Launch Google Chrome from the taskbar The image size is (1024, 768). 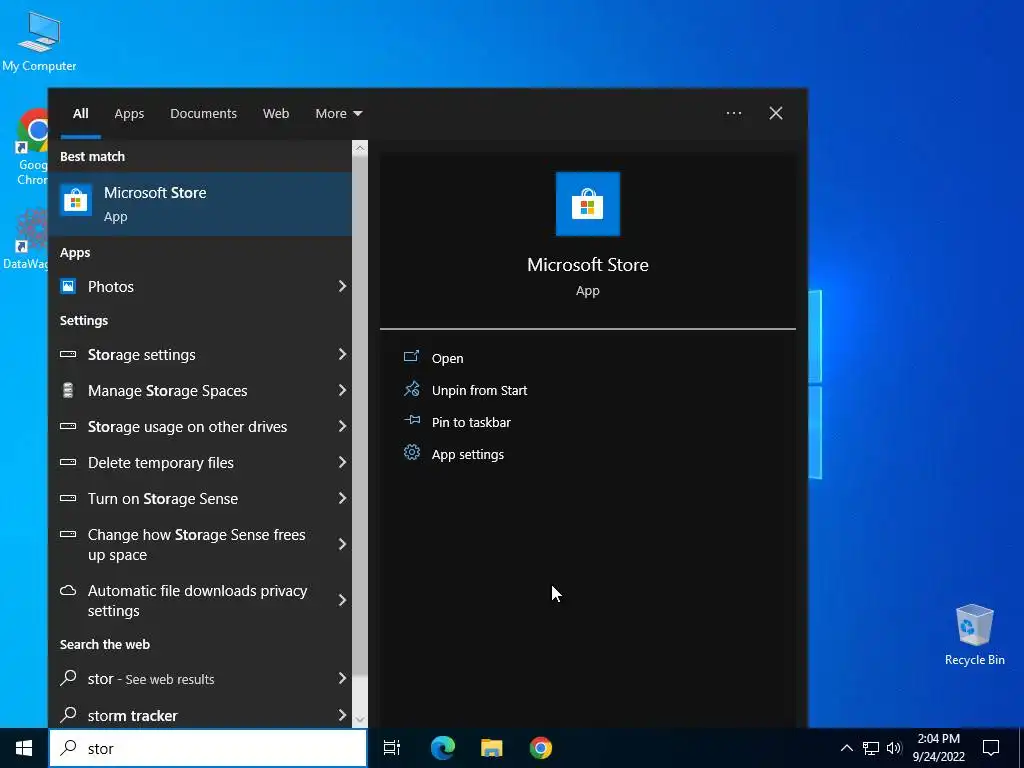click(541, 748)
